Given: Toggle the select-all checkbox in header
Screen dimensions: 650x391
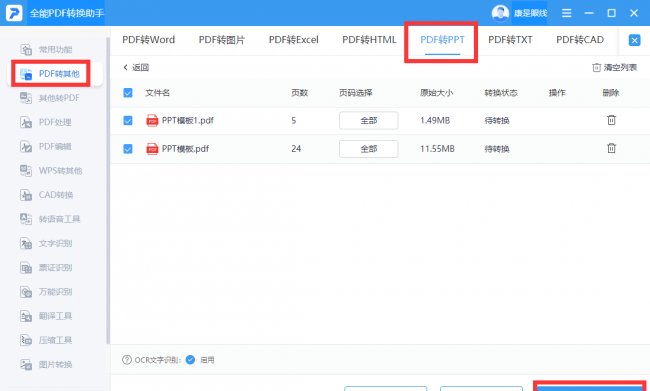Looking at the screenshot, I should 128,92.
